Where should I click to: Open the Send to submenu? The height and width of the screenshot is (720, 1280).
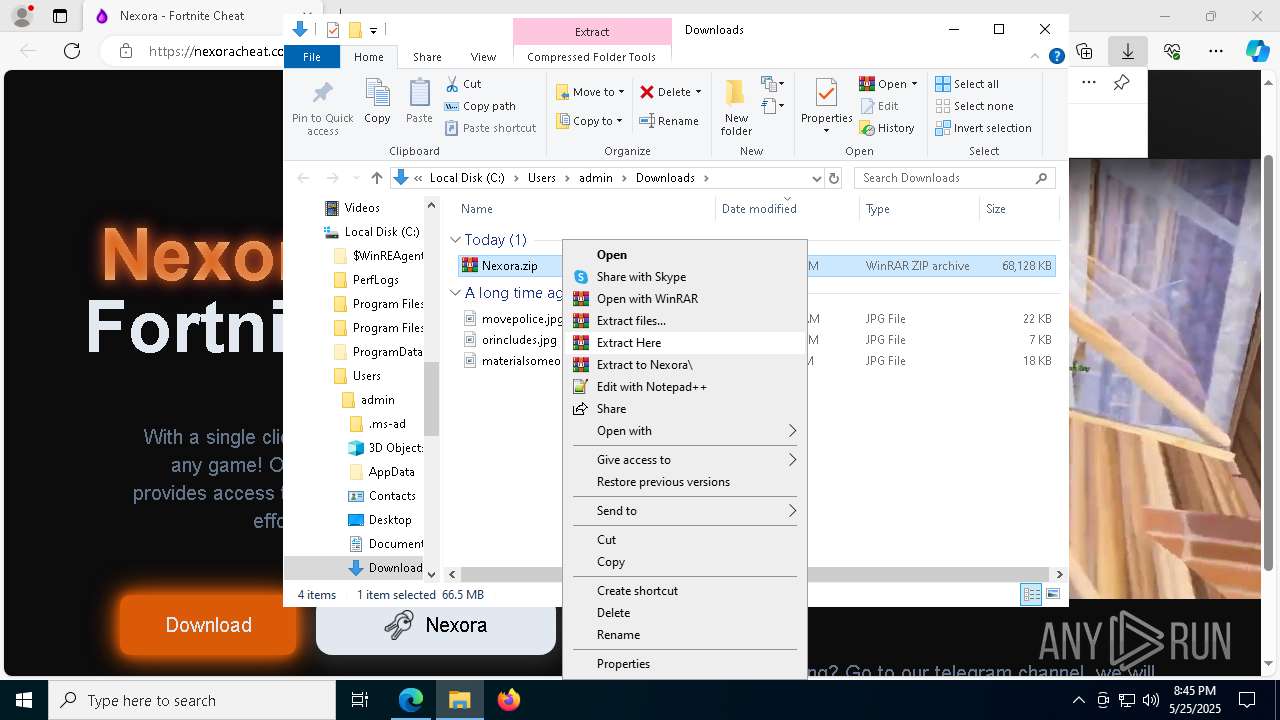tap(685, 511)
